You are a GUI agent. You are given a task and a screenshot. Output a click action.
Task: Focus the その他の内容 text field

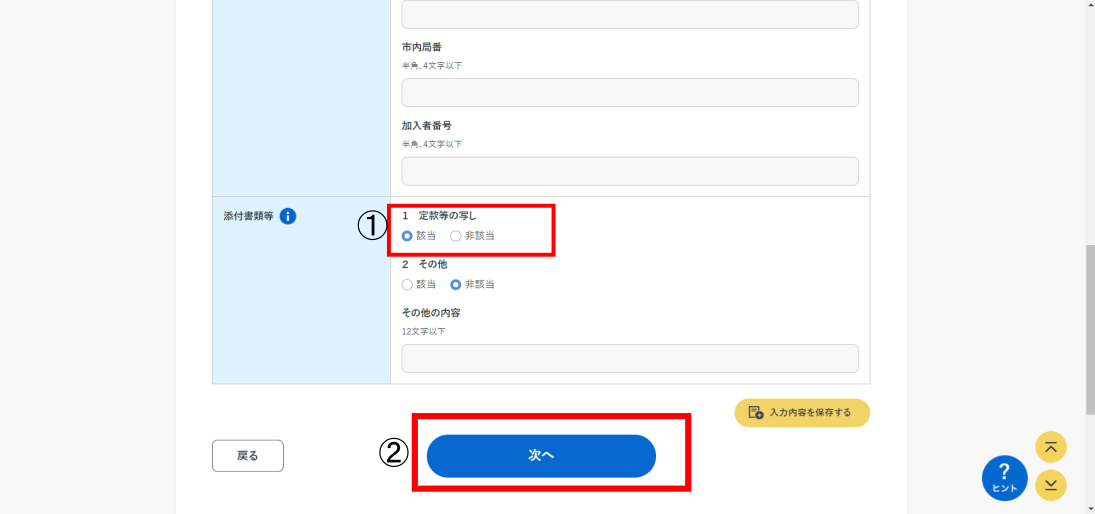(x=630, y=358)
